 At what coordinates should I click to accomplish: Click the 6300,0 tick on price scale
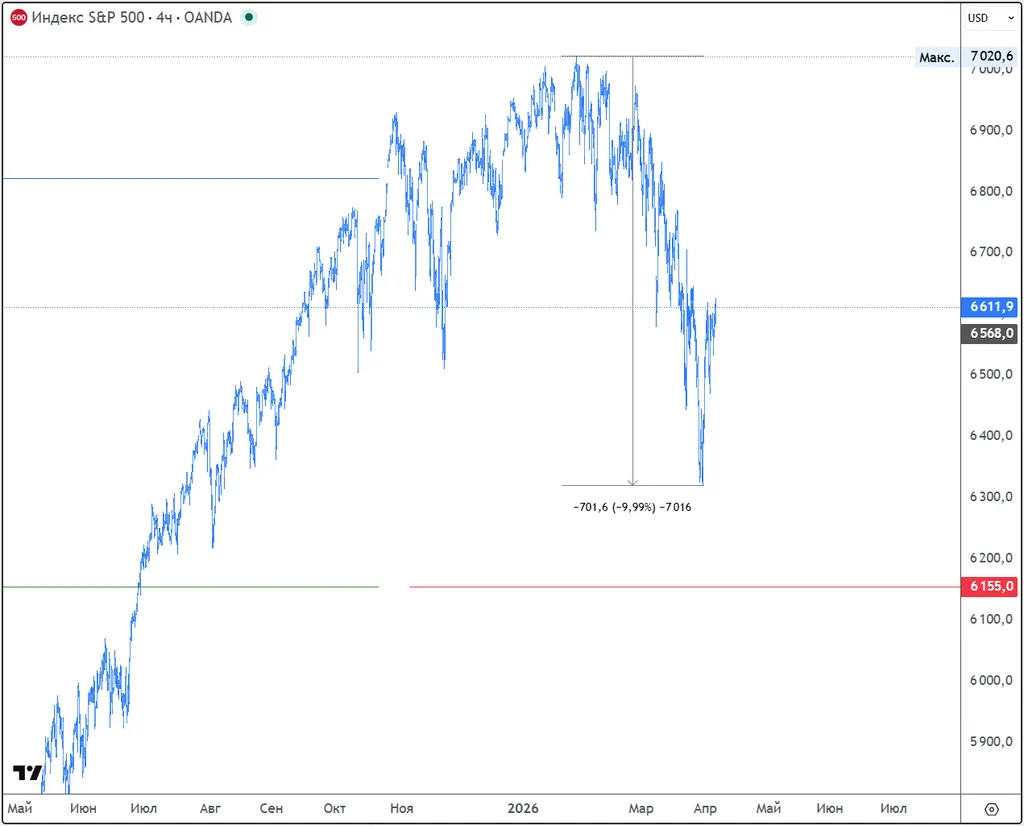pos(989,497)
